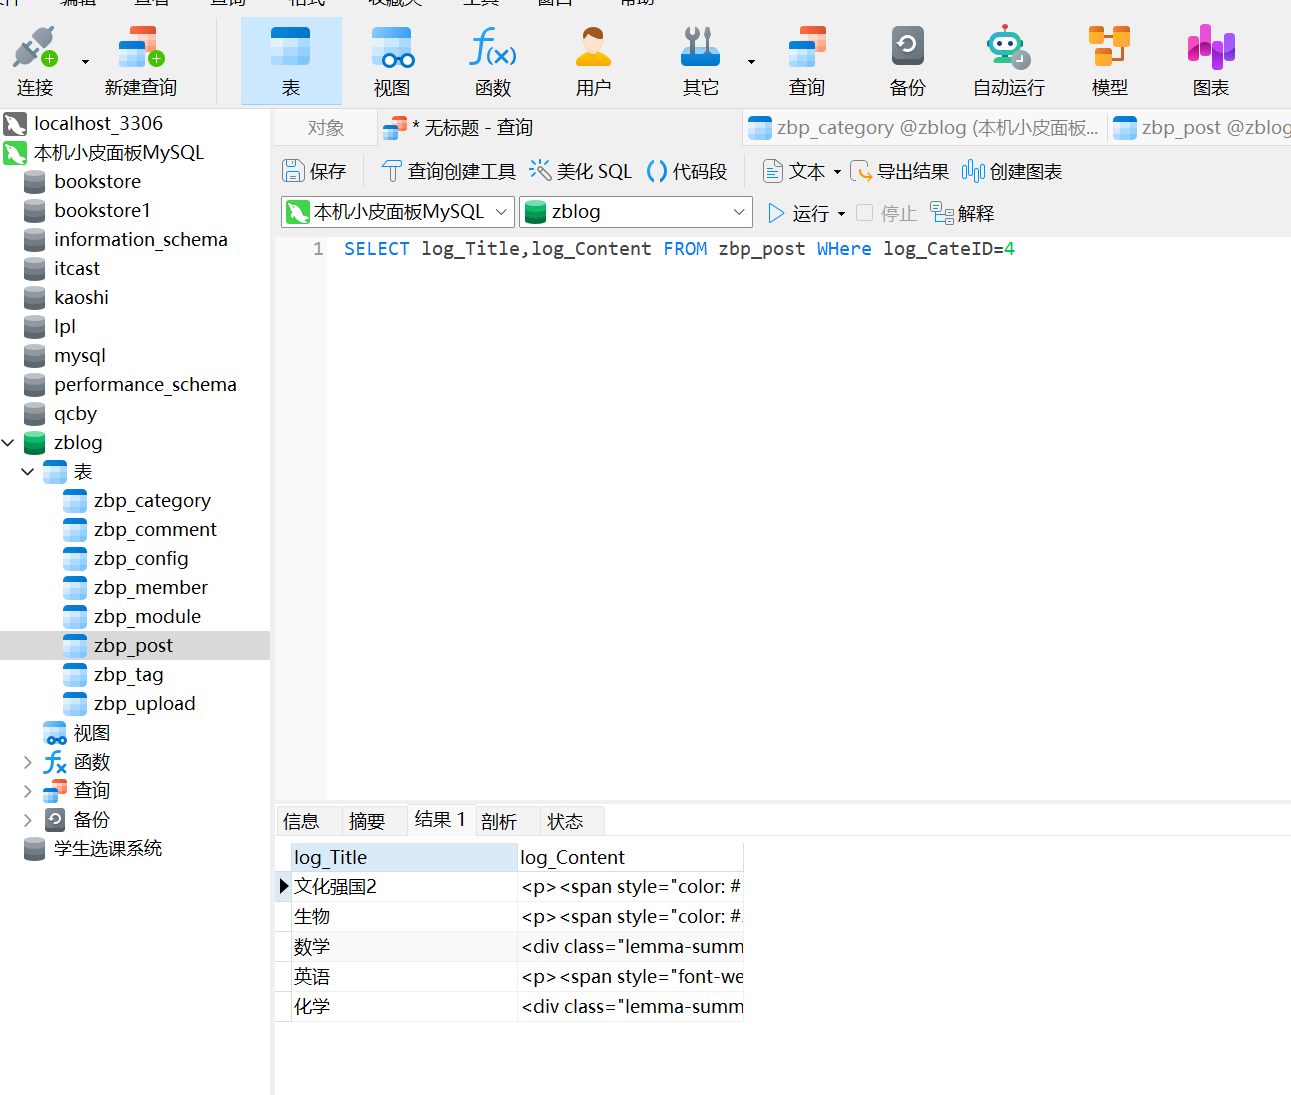
Task: Open the 文本 dropdown arrow
Action: point(837,172)
